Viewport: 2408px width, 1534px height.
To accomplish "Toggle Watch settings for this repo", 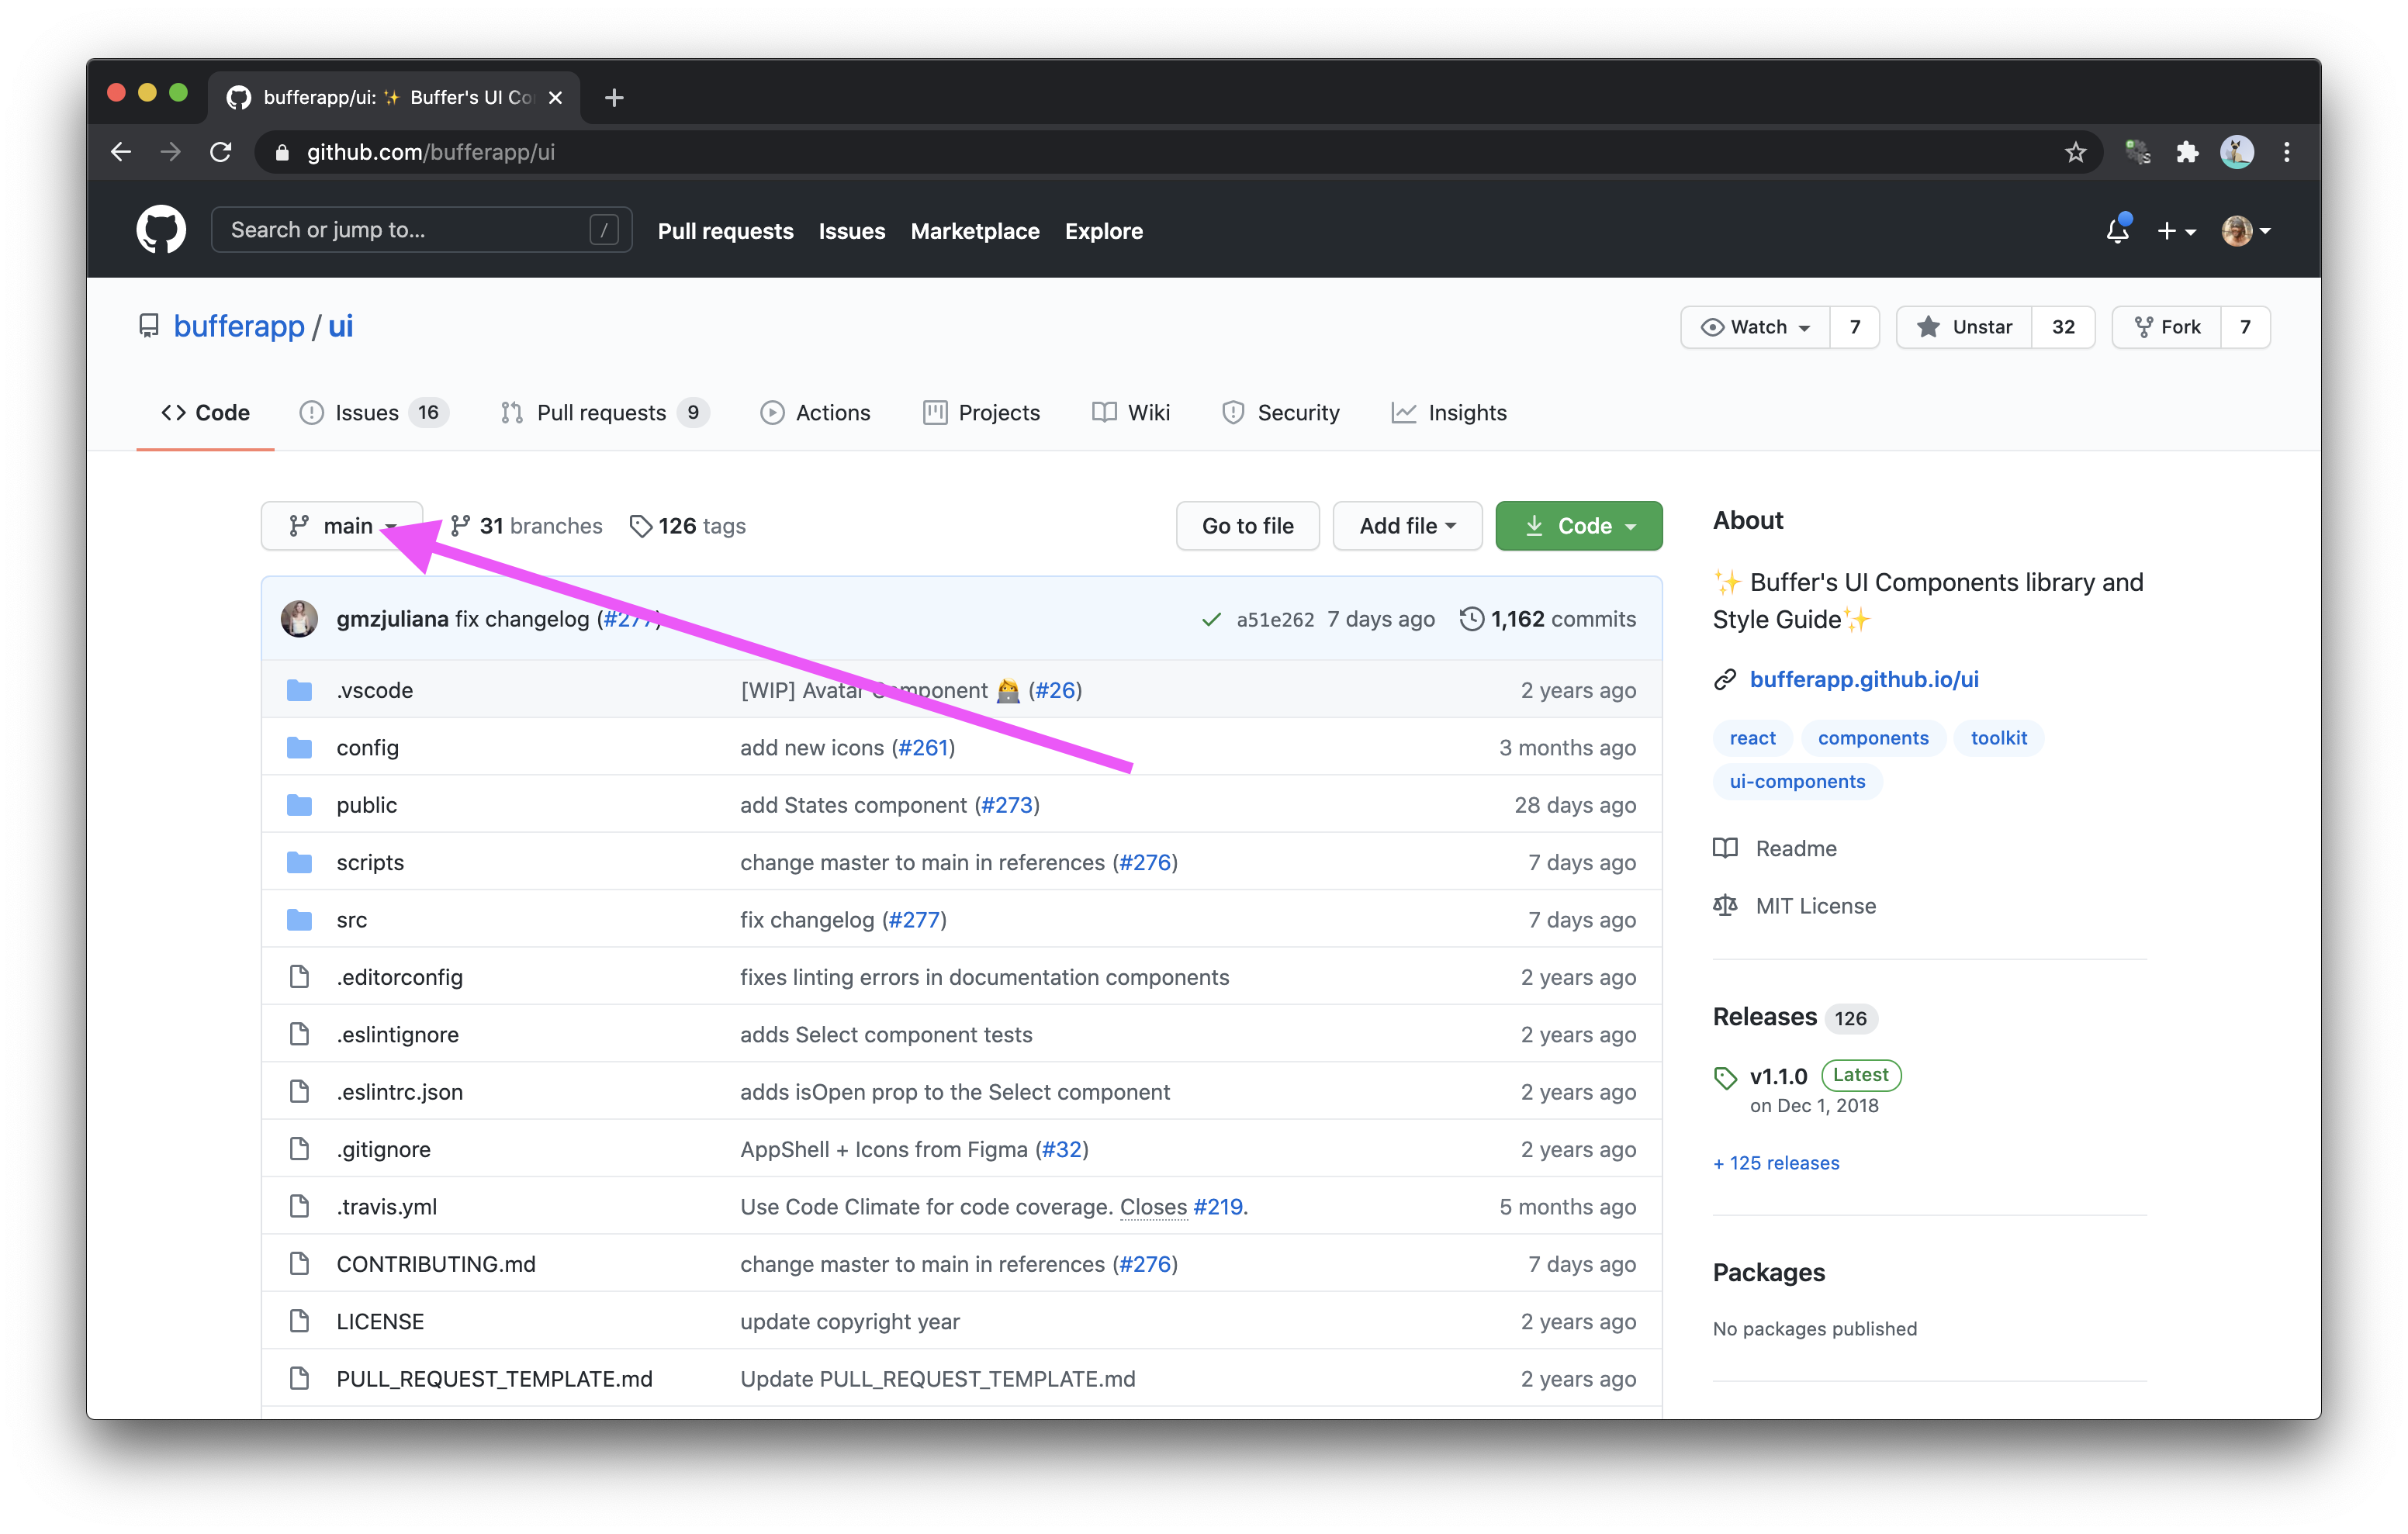I will 1754,327.
